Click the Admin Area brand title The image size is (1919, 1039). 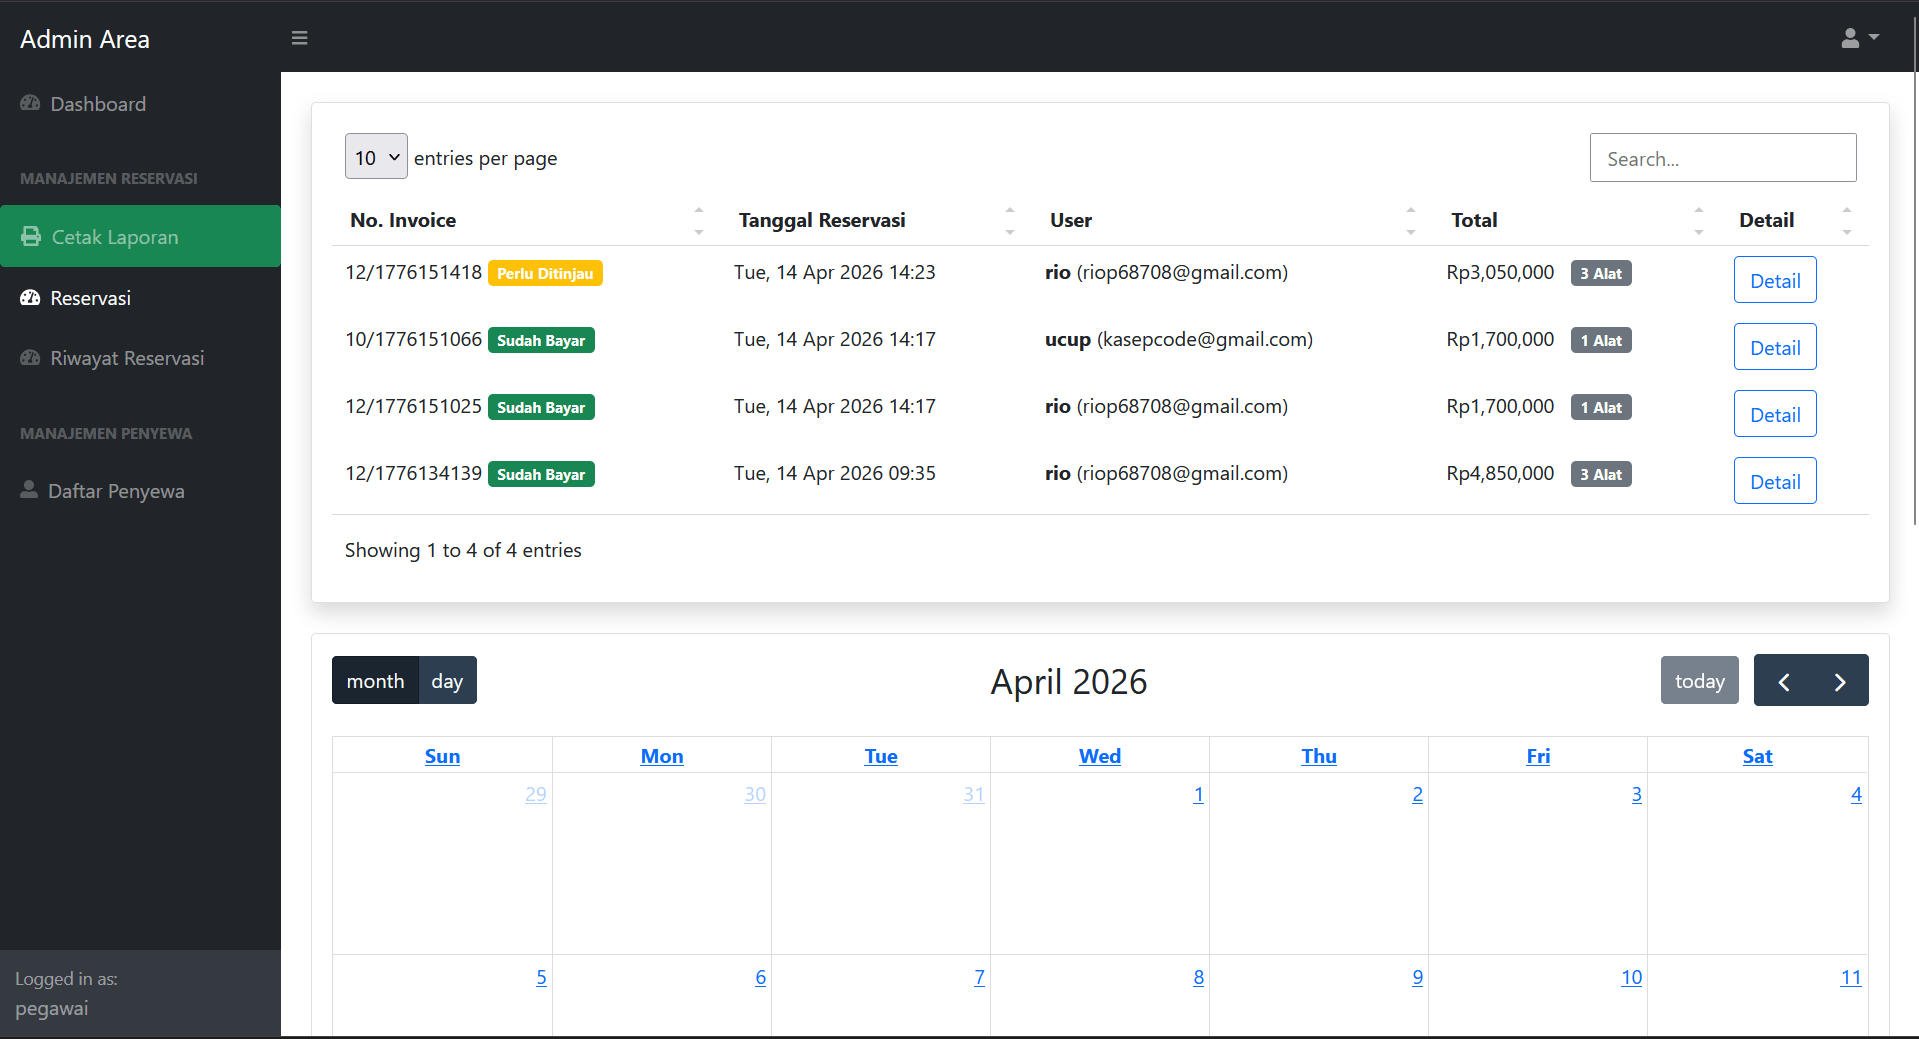pos(85,39)
